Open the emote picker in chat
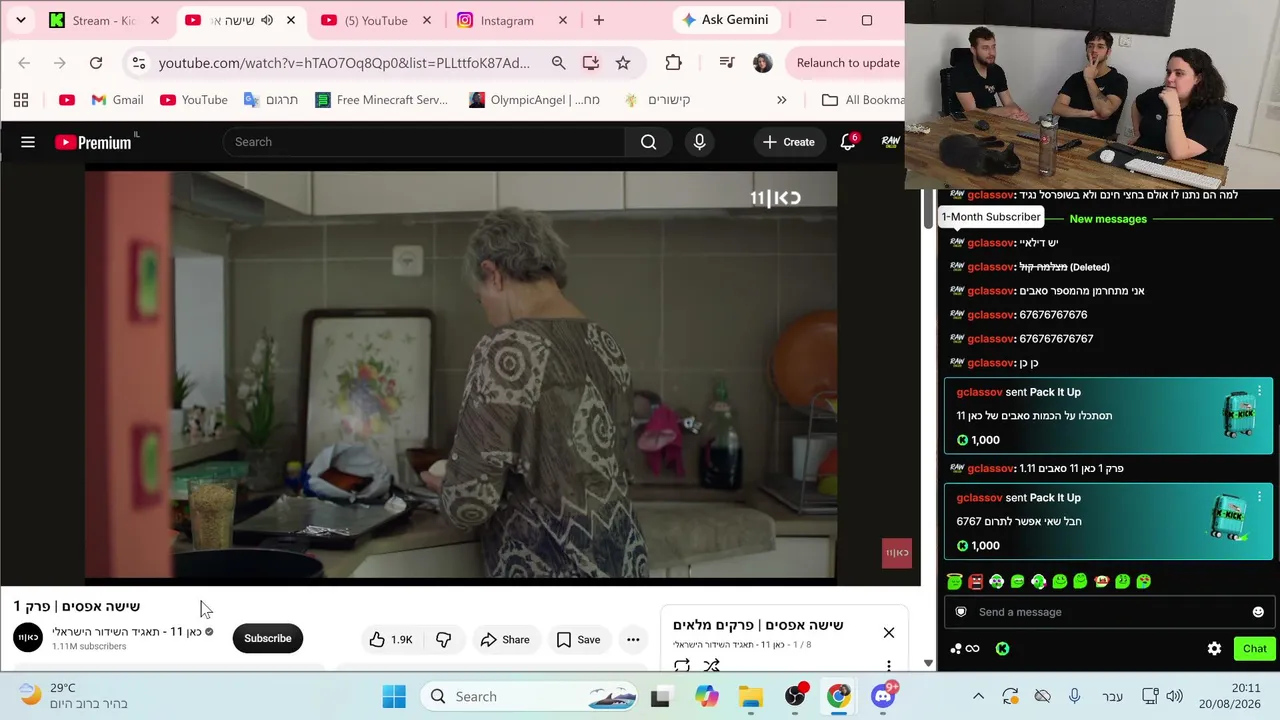 [1258, 612]
